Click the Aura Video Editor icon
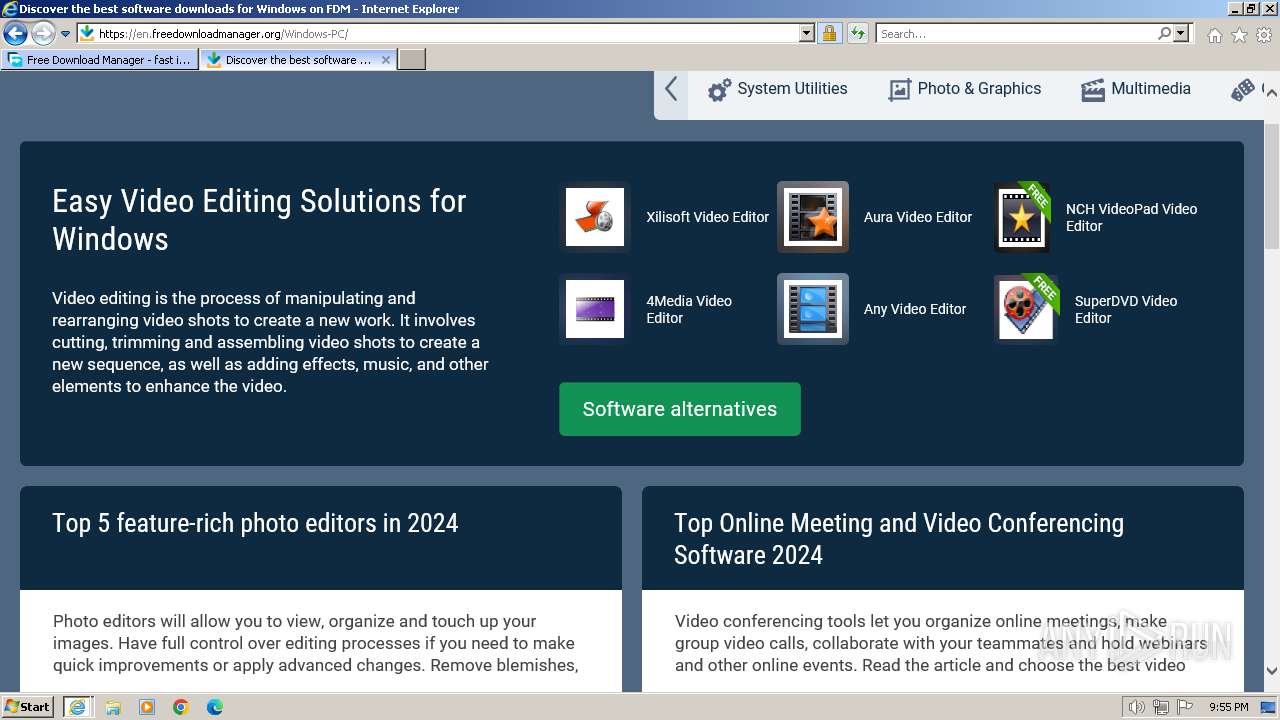Screen dimensions: 1280x720 coord(813,217)
